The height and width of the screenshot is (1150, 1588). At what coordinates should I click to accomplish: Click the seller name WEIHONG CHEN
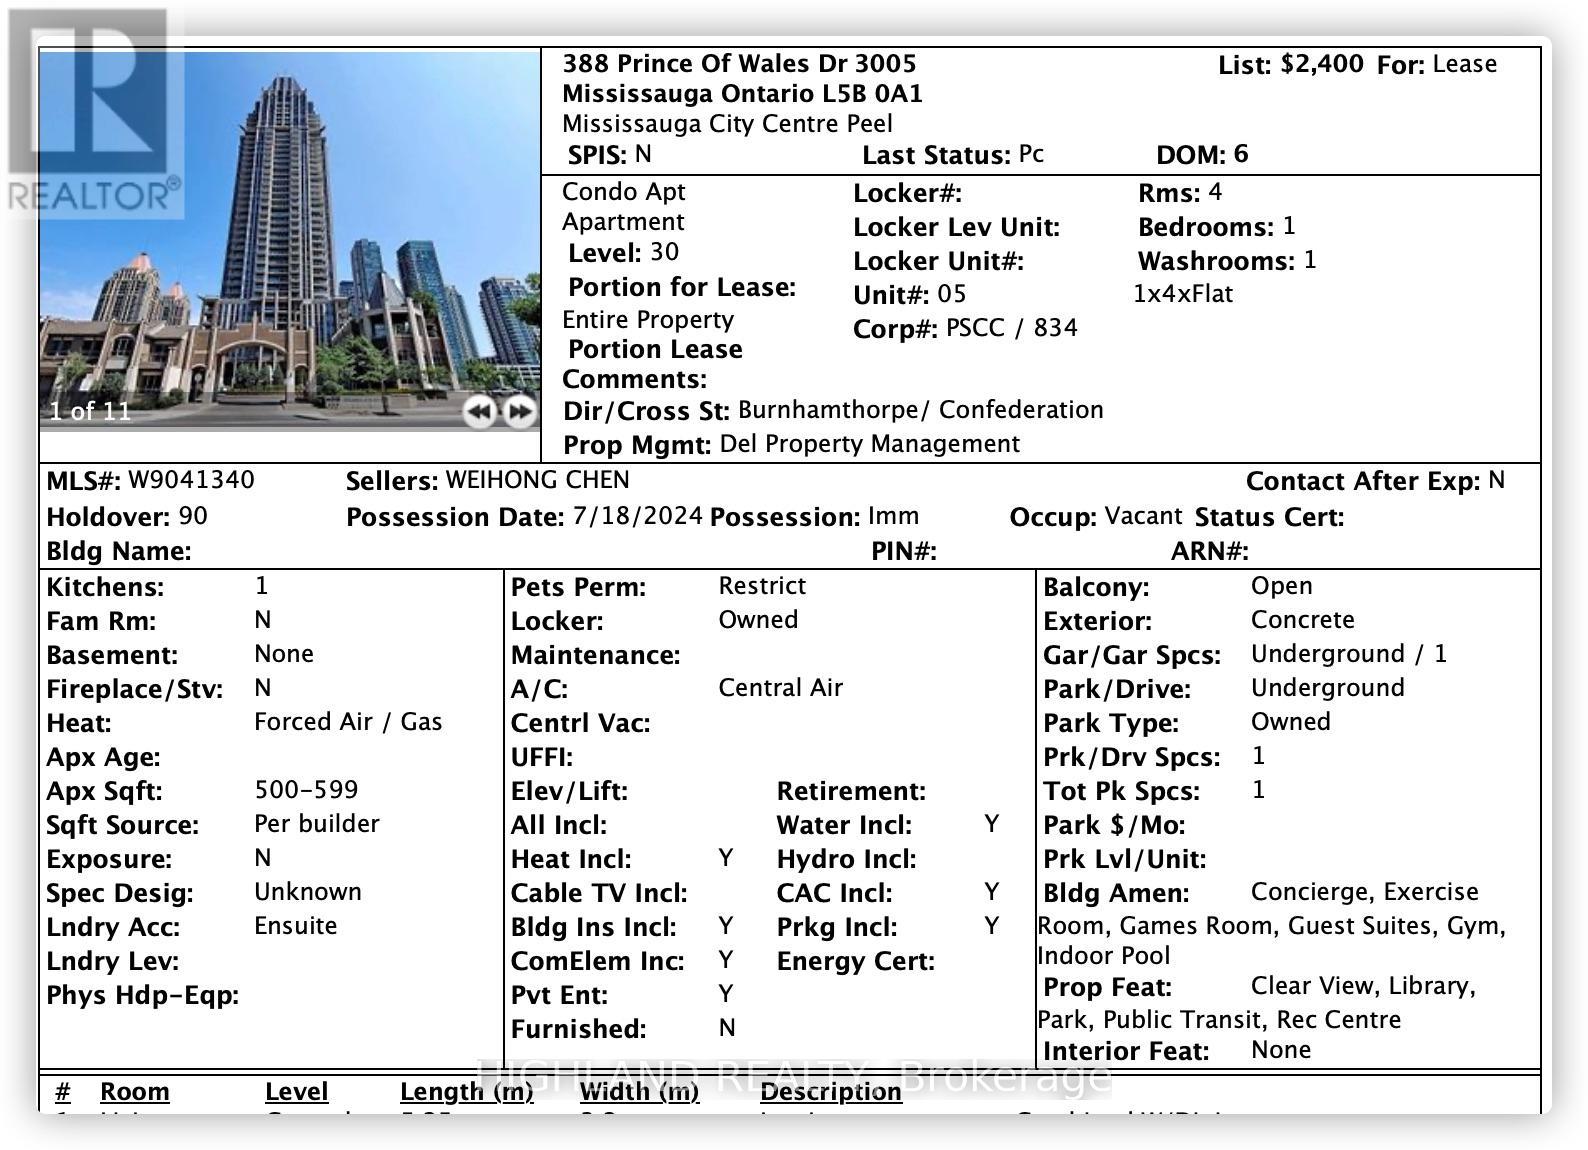click(x=537, y=480)
